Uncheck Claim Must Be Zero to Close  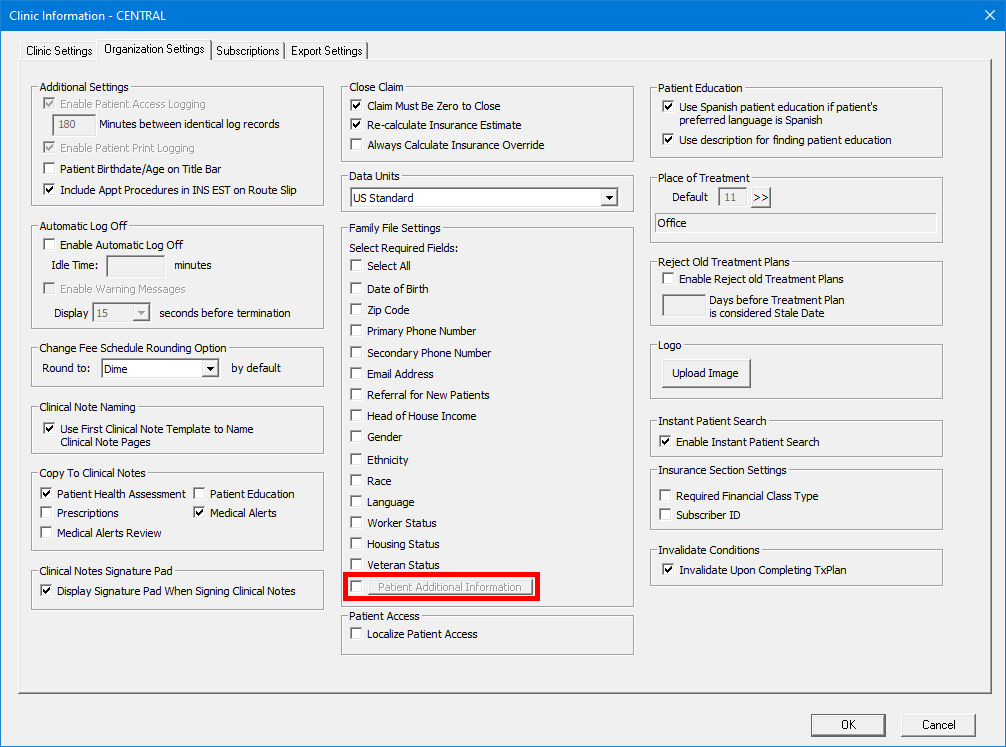357,106
